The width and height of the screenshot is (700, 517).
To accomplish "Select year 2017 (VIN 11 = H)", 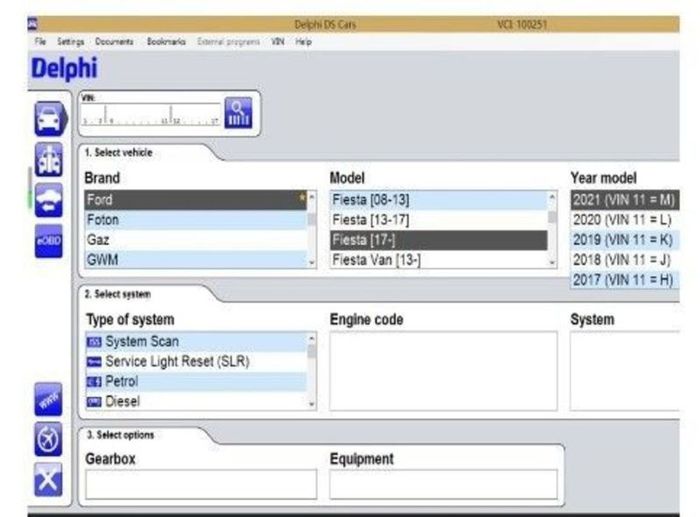I will point(625,280).
